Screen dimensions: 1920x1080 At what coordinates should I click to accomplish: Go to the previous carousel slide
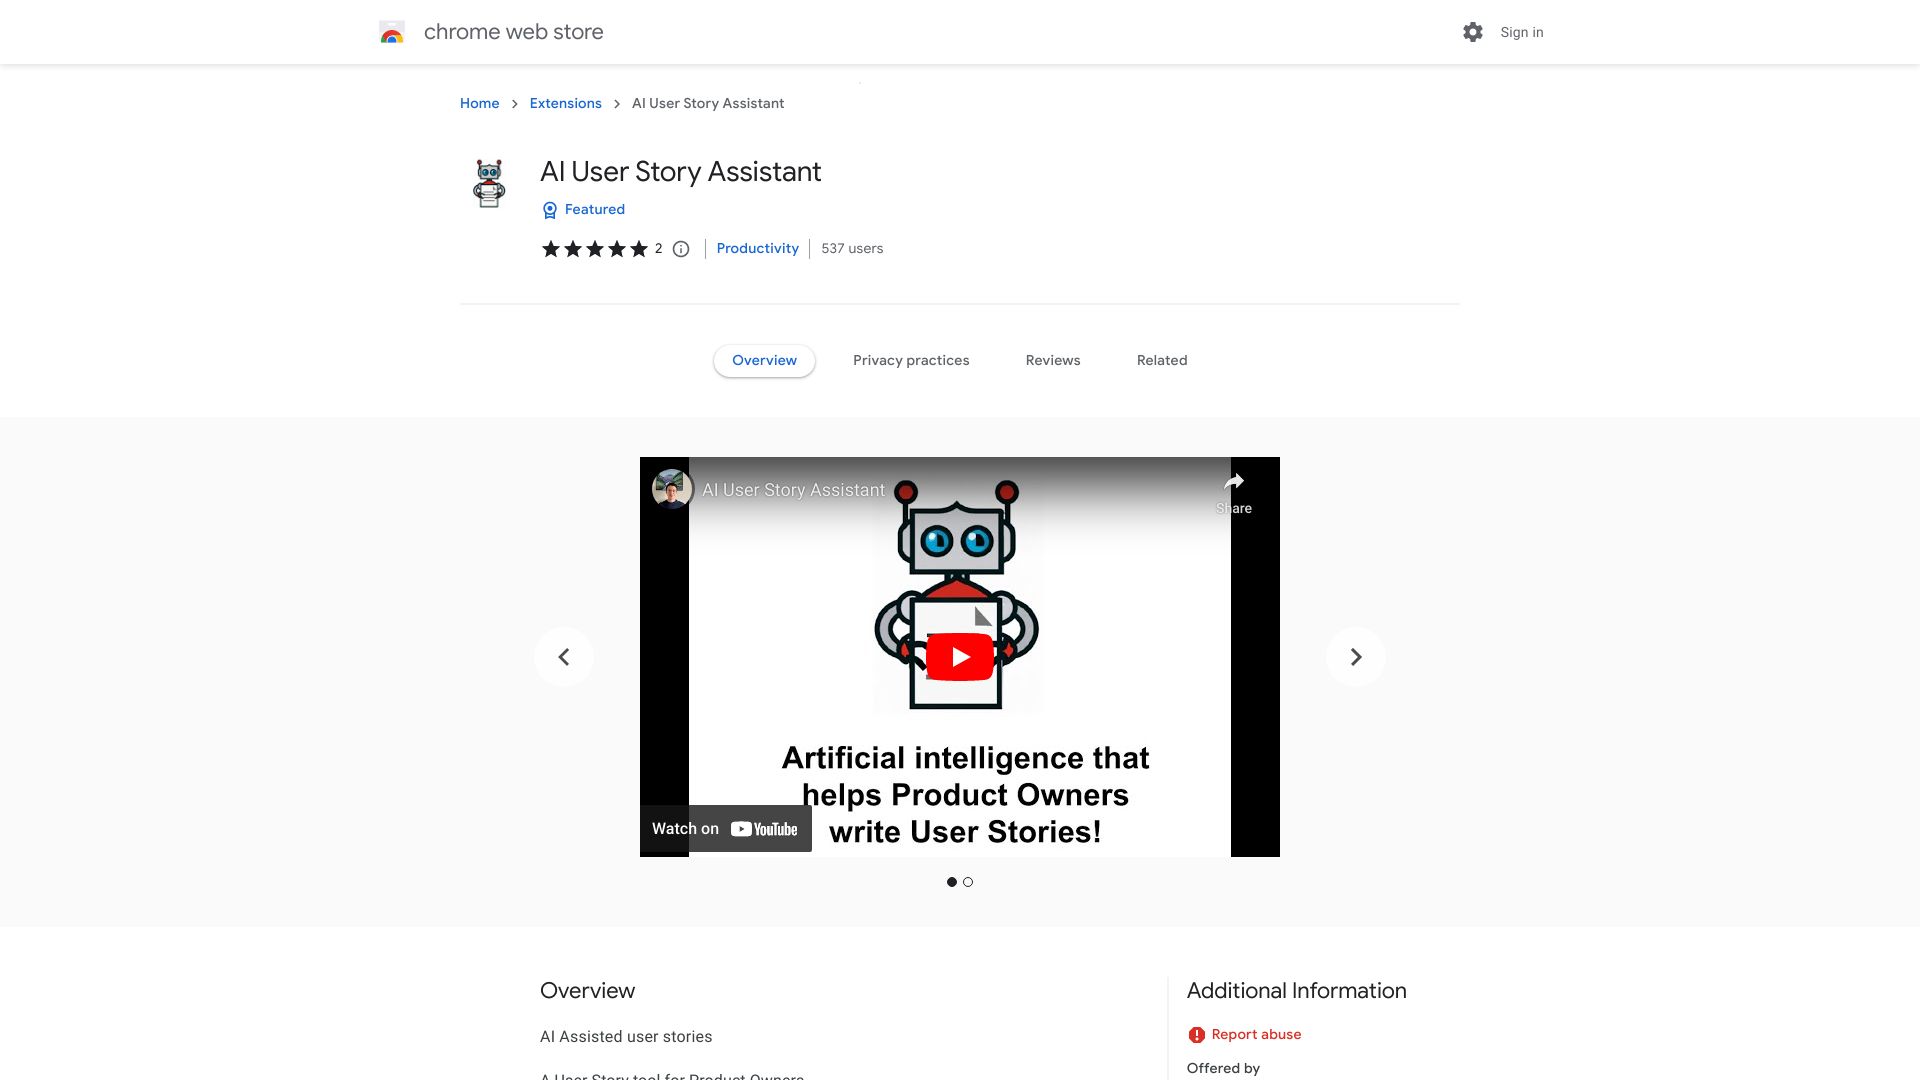(564, 656)
